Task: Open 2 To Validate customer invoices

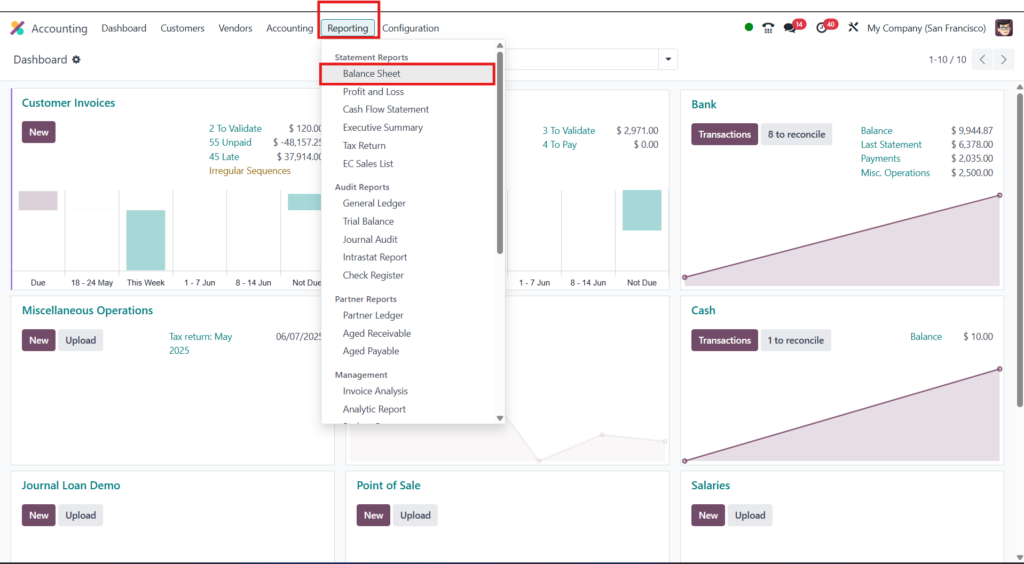Action: tap(235, 129)
